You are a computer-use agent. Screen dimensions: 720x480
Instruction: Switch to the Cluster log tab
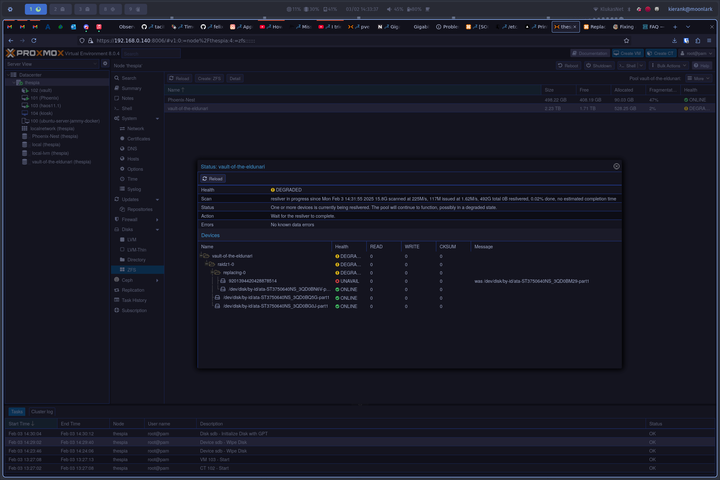42,411
